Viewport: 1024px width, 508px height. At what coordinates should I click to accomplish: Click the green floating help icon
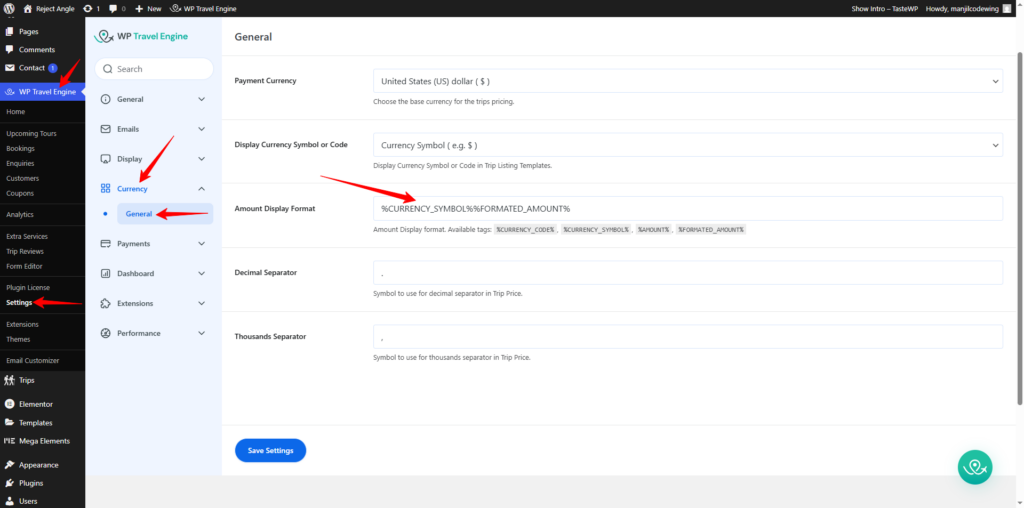973,467
